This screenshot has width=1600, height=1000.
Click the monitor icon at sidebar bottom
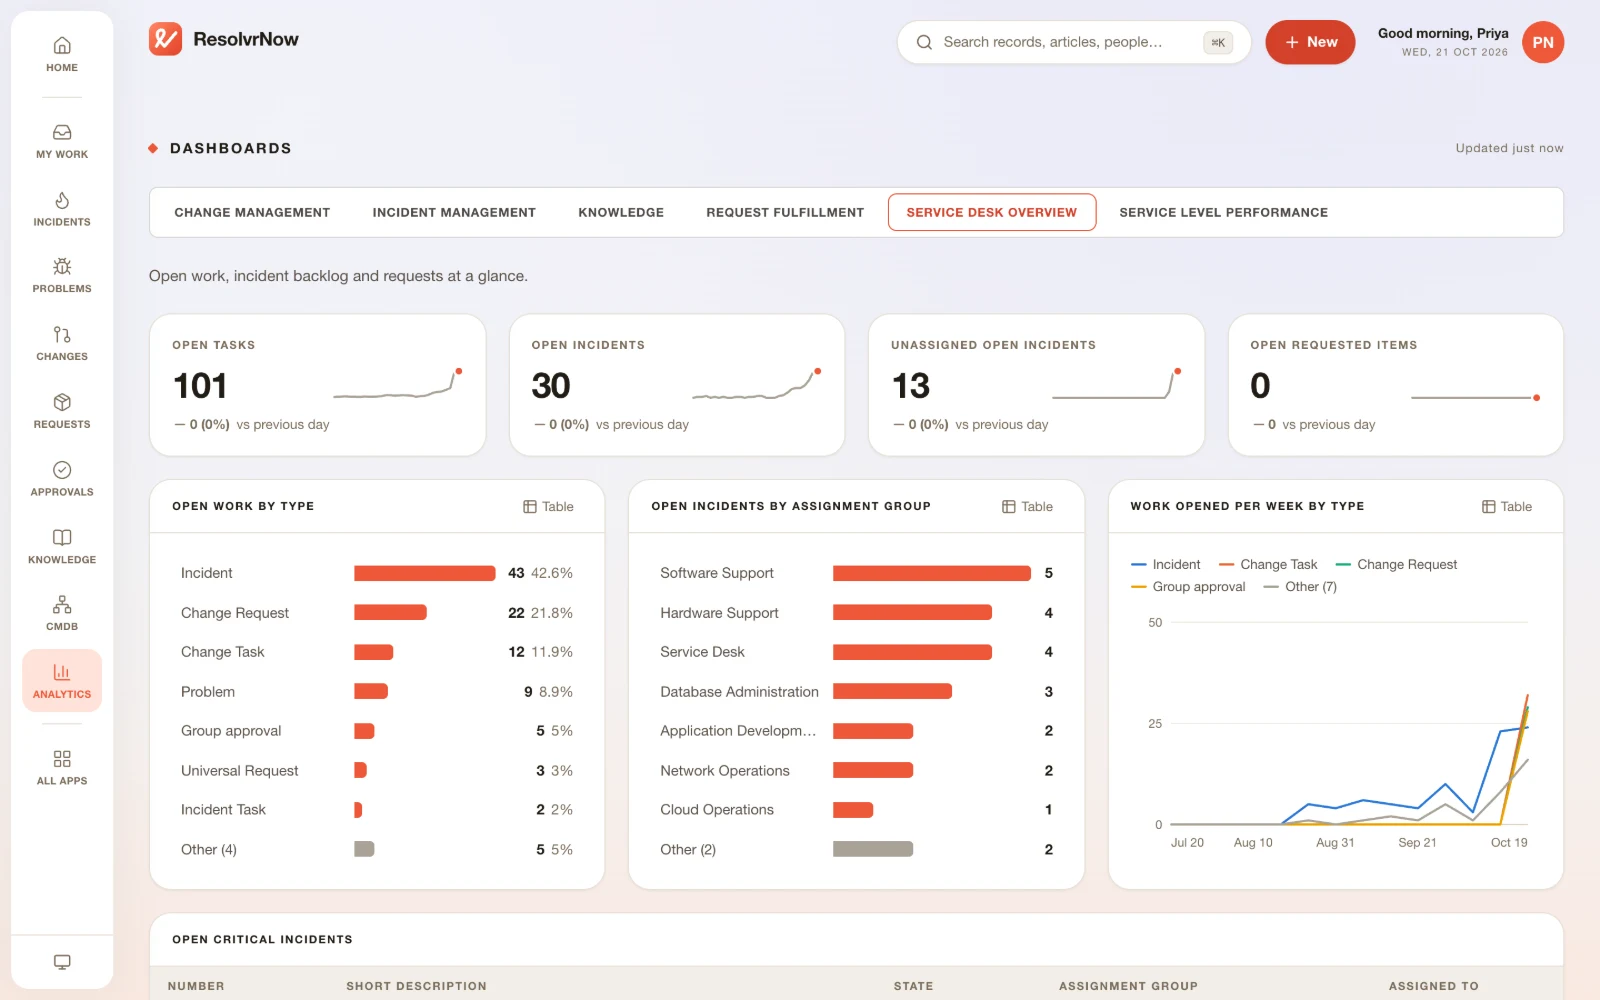[62, 962]
